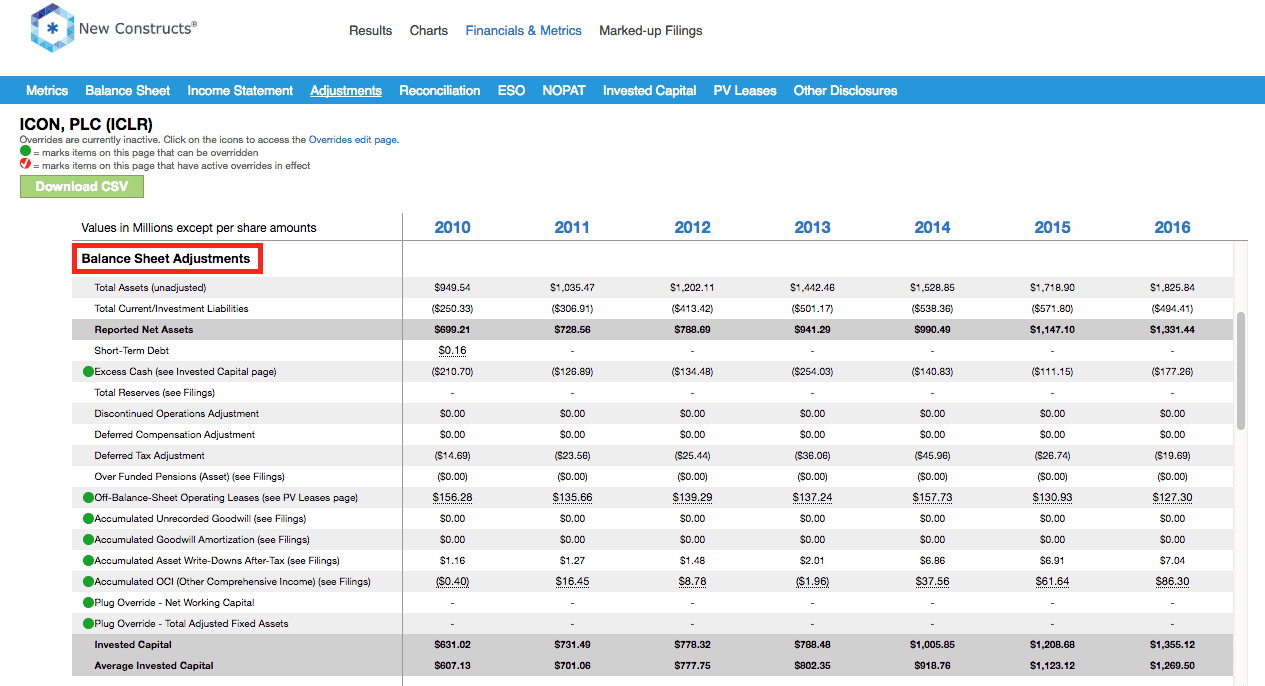1265x686 pixels.
Task: Click the Deferred Tax Adjustment row label
Action: (x=149, y=455)
